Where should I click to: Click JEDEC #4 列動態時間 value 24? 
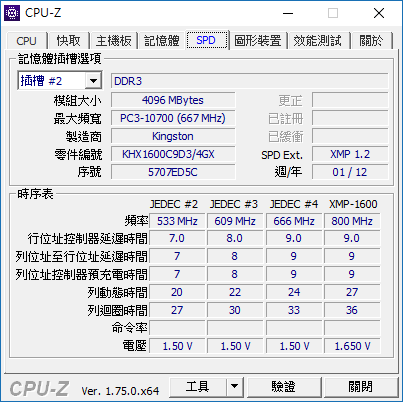coord(294,292)
